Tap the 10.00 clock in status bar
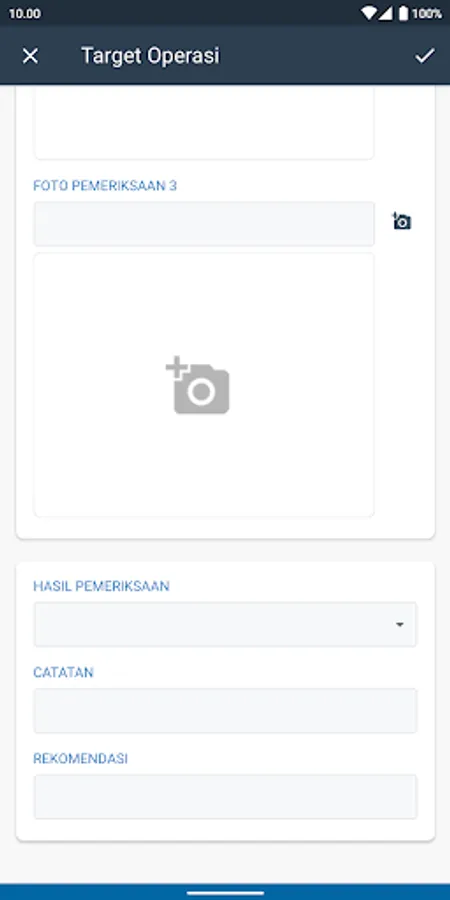Image resolution: width=450 pixels, height=900 pixels. (x=25, y=13)
